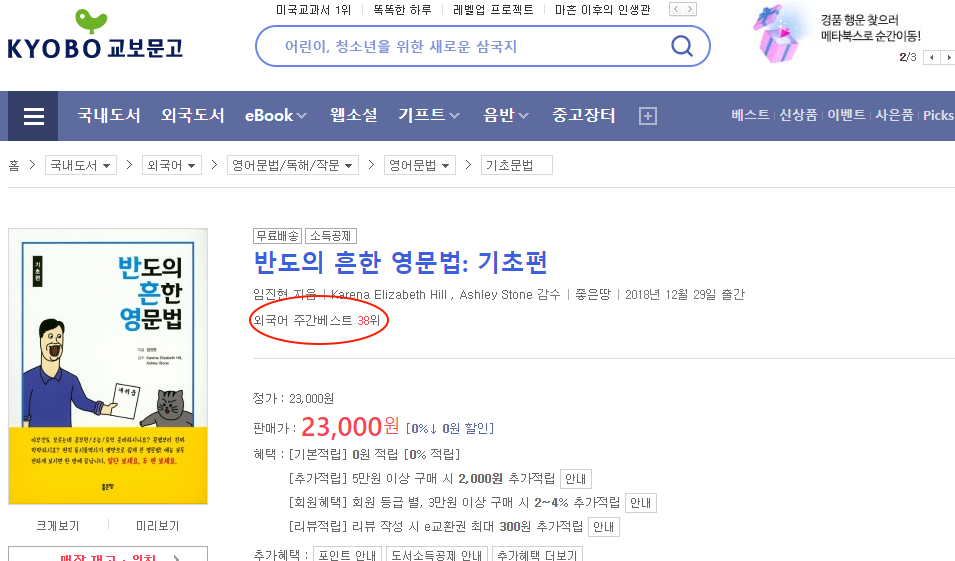Click 크게보기 under the cover
The image size is (955, 561).
point(58,526)
